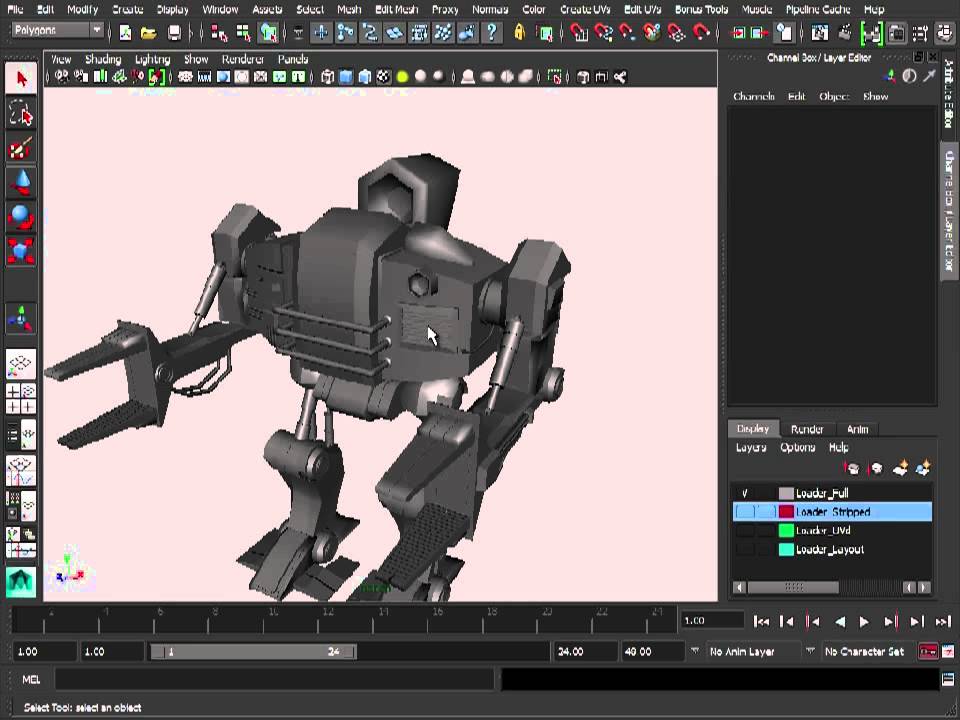Click the MEL command line input field

coord(273,680)
